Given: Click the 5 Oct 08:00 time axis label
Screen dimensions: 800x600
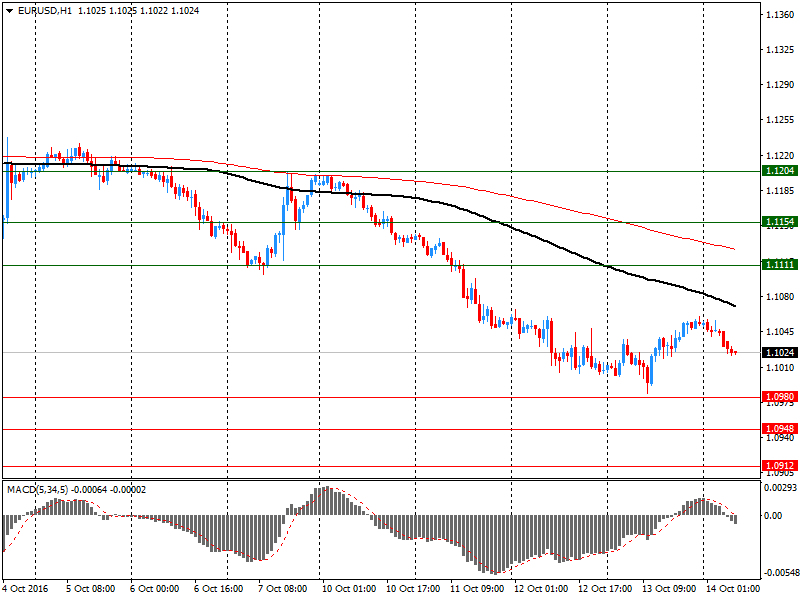Looking at the screenshot, I should tap(91, 589).
